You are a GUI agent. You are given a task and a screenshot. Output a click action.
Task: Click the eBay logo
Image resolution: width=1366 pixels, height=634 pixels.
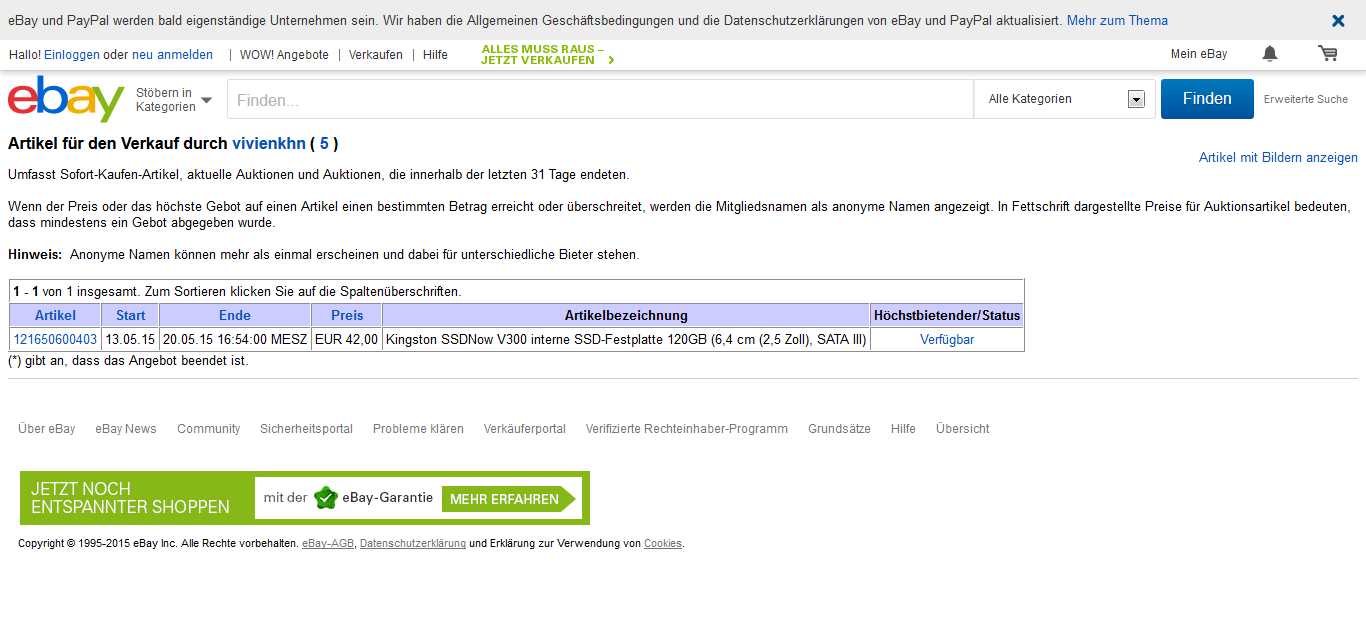pos(66,100)
